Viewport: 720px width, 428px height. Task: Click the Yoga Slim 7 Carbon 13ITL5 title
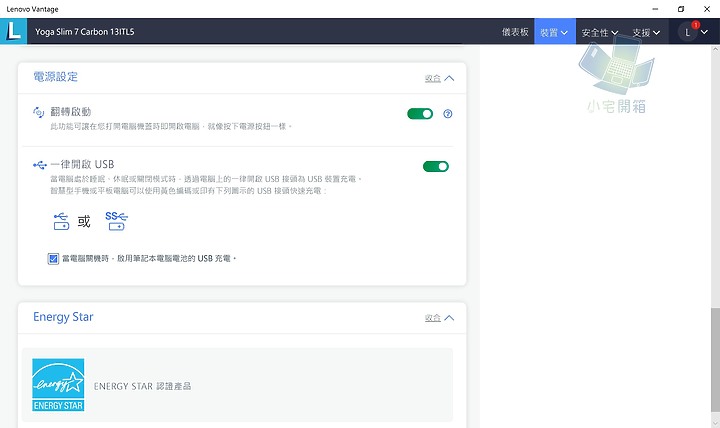point(85,32)
